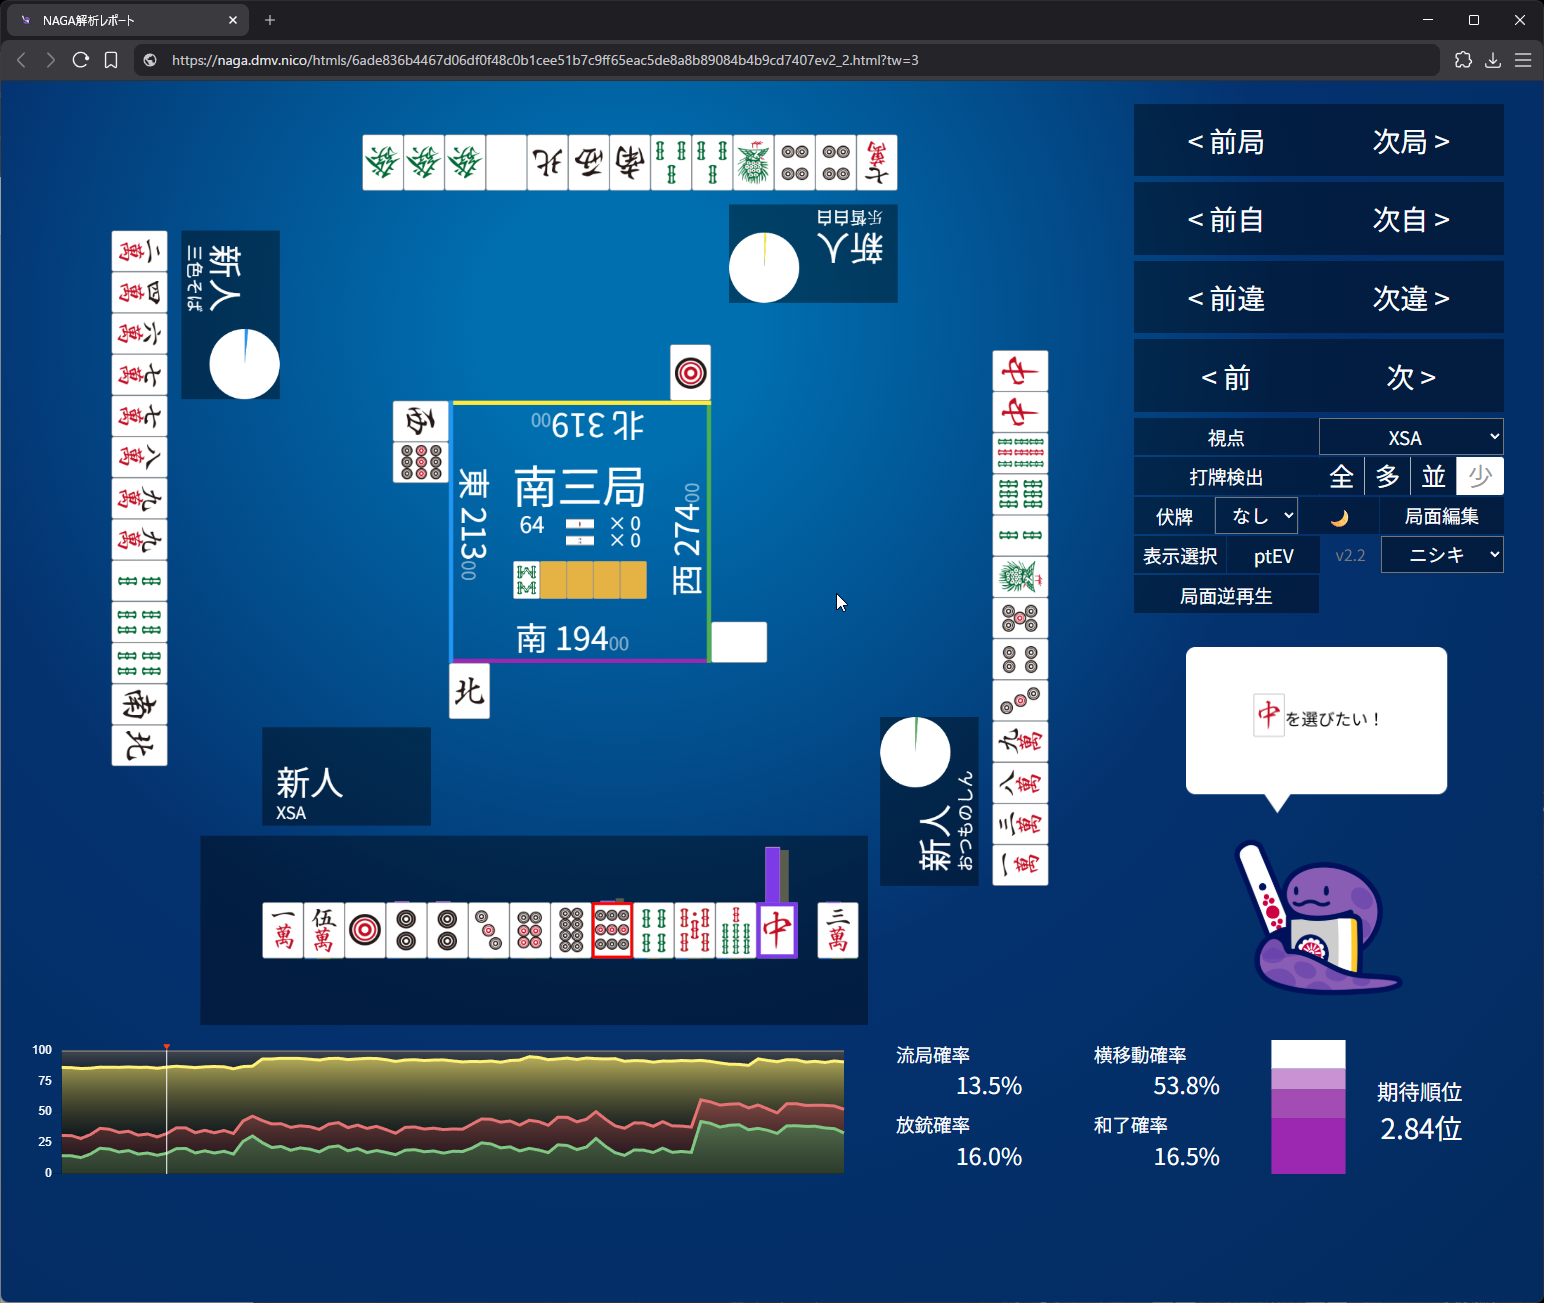Set discard detection to 多

pyautogui.click(x=1387, y=477)
